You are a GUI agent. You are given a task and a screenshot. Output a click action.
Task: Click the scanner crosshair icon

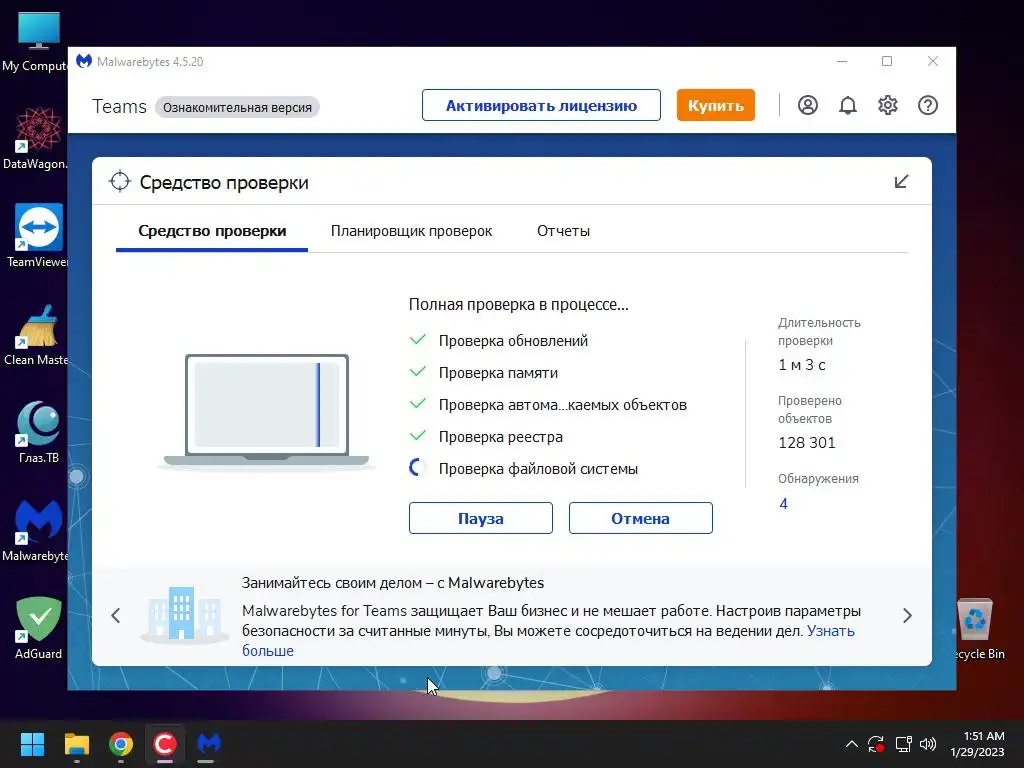[120, 182]
